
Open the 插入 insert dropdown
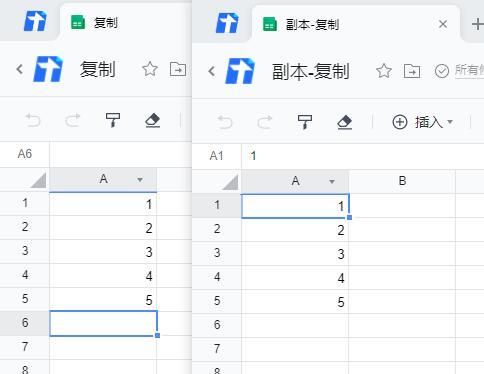(423, 122)
